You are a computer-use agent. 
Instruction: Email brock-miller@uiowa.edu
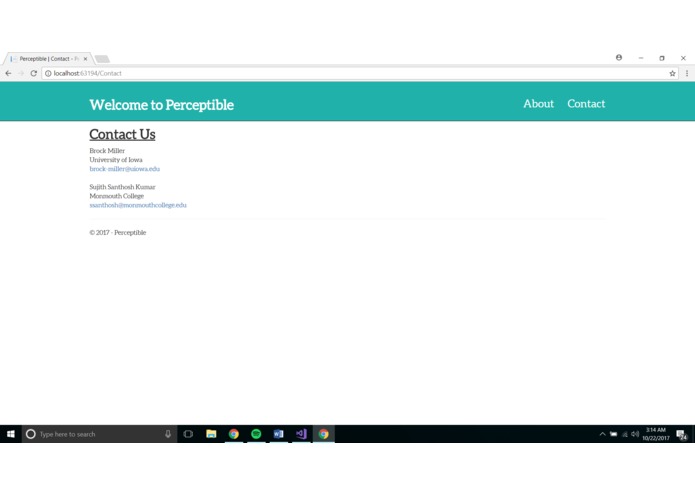(125, 169)
